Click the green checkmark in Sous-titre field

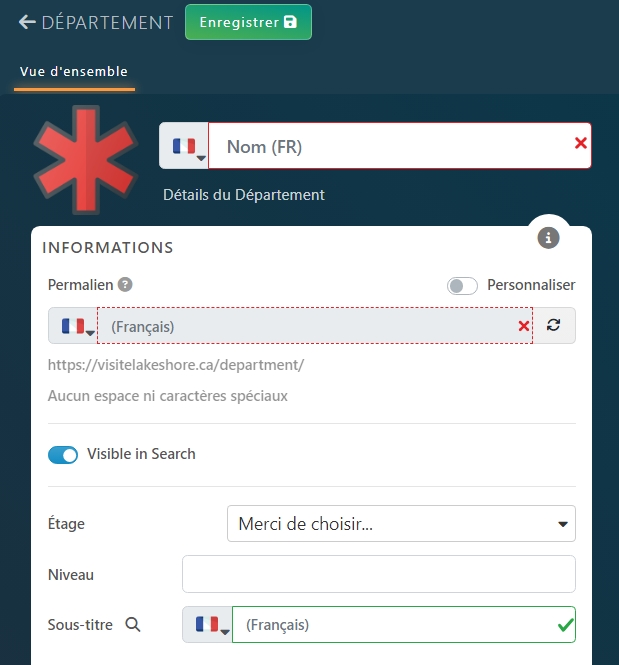click(x=565, y=625)
